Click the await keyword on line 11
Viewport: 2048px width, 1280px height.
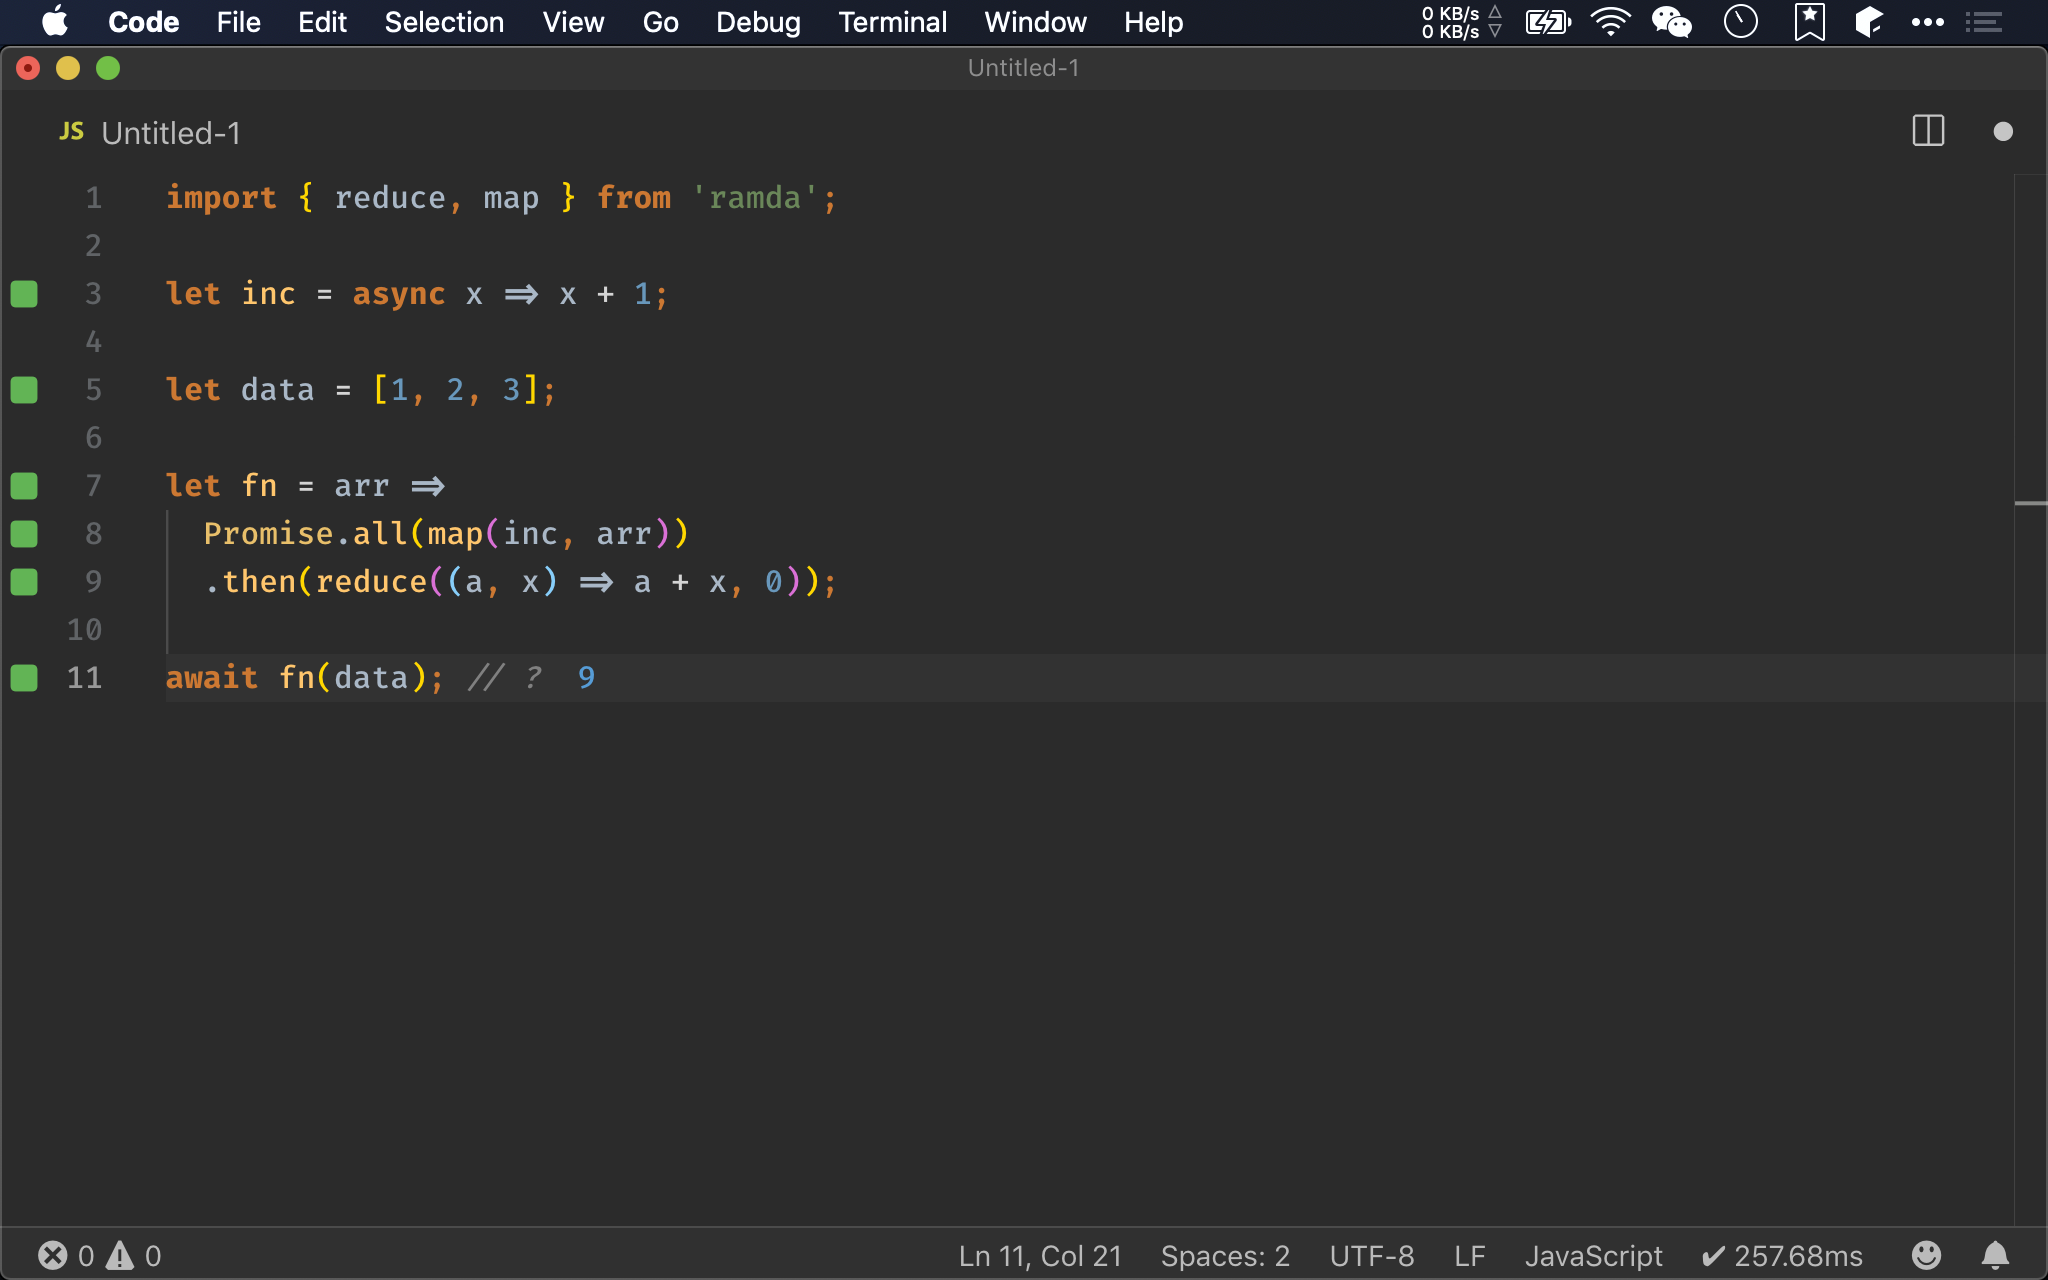[211, 678]
